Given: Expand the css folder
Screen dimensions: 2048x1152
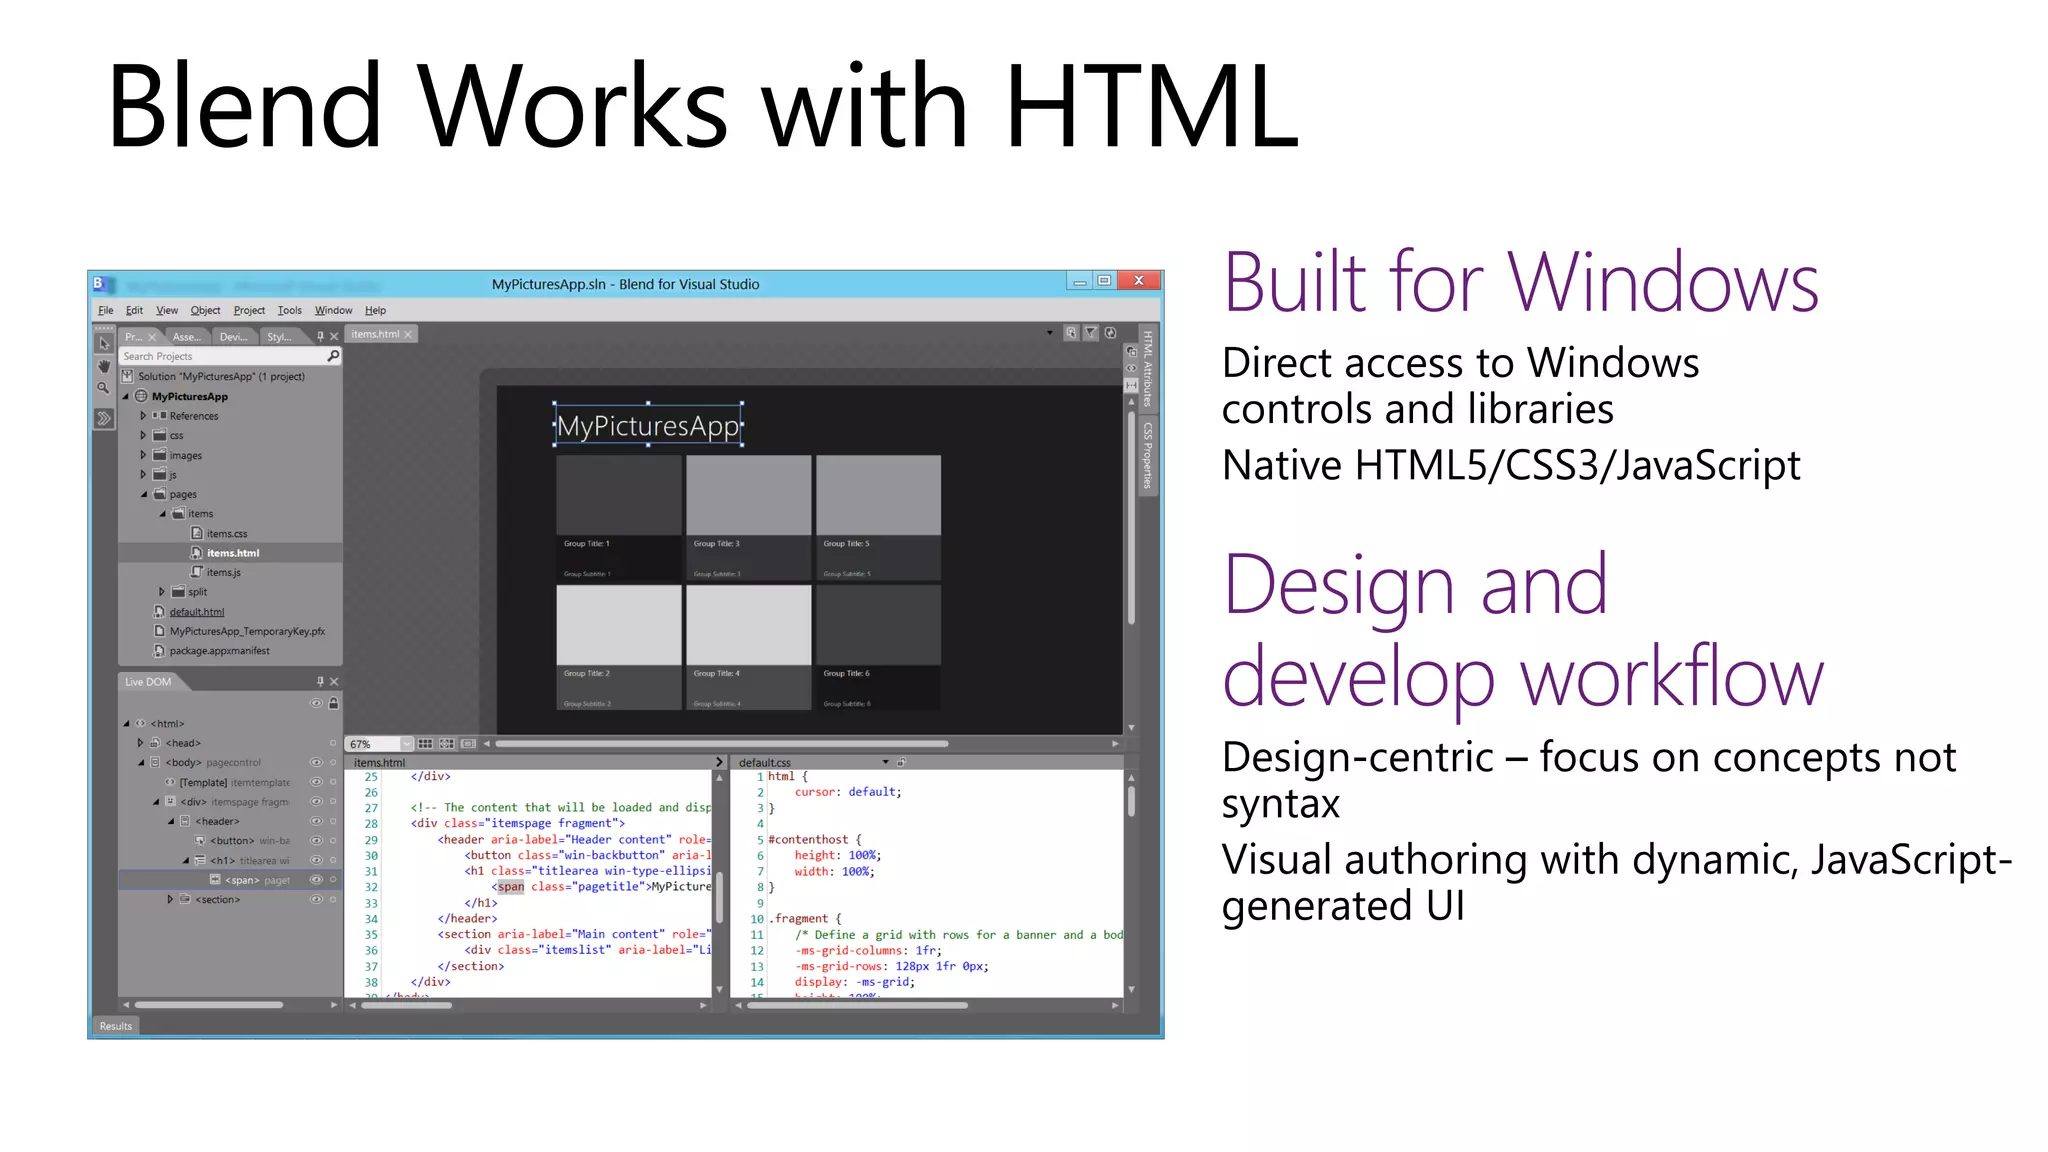Looking at the screenshot, I should pos(143,435).
